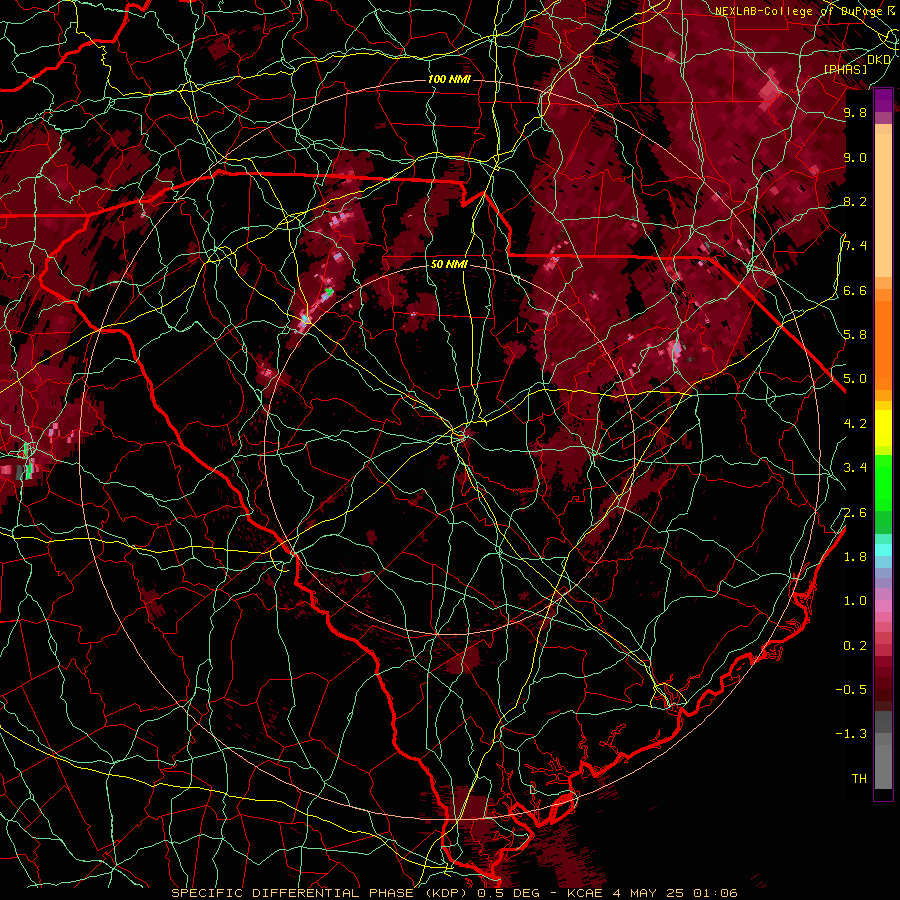The width and height of the screenshot is (900, 900).
Task: Click the 1.0 scale label
Action: point(855,601)
